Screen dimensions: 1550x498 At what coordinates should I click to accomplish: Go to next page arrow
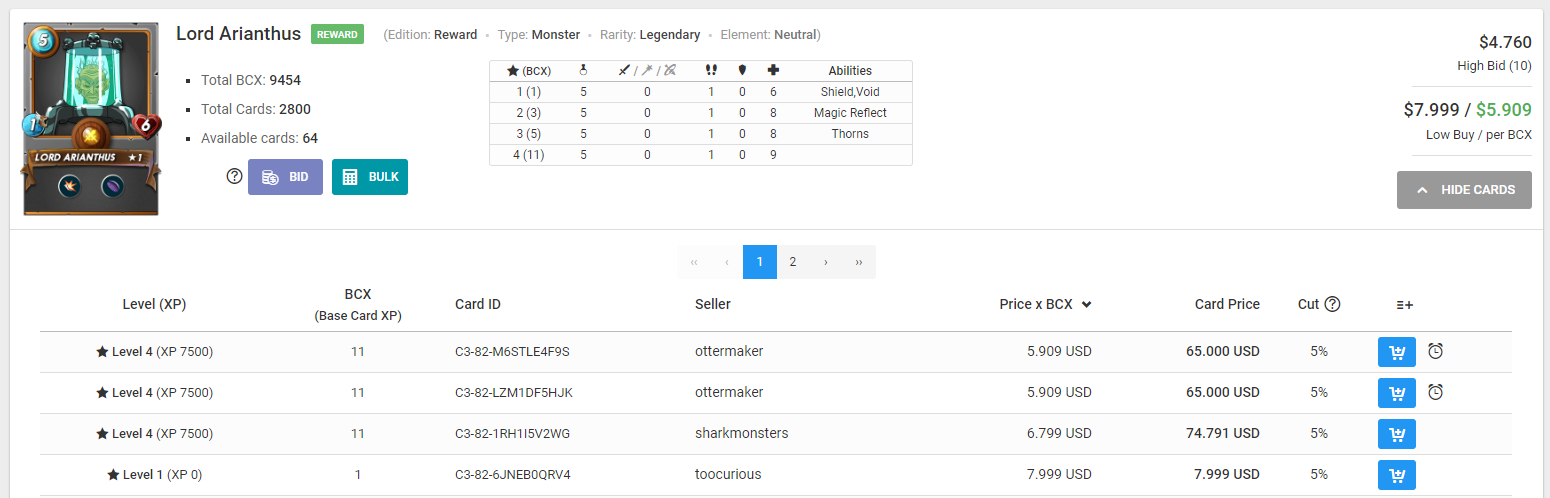tap(825, 262)
